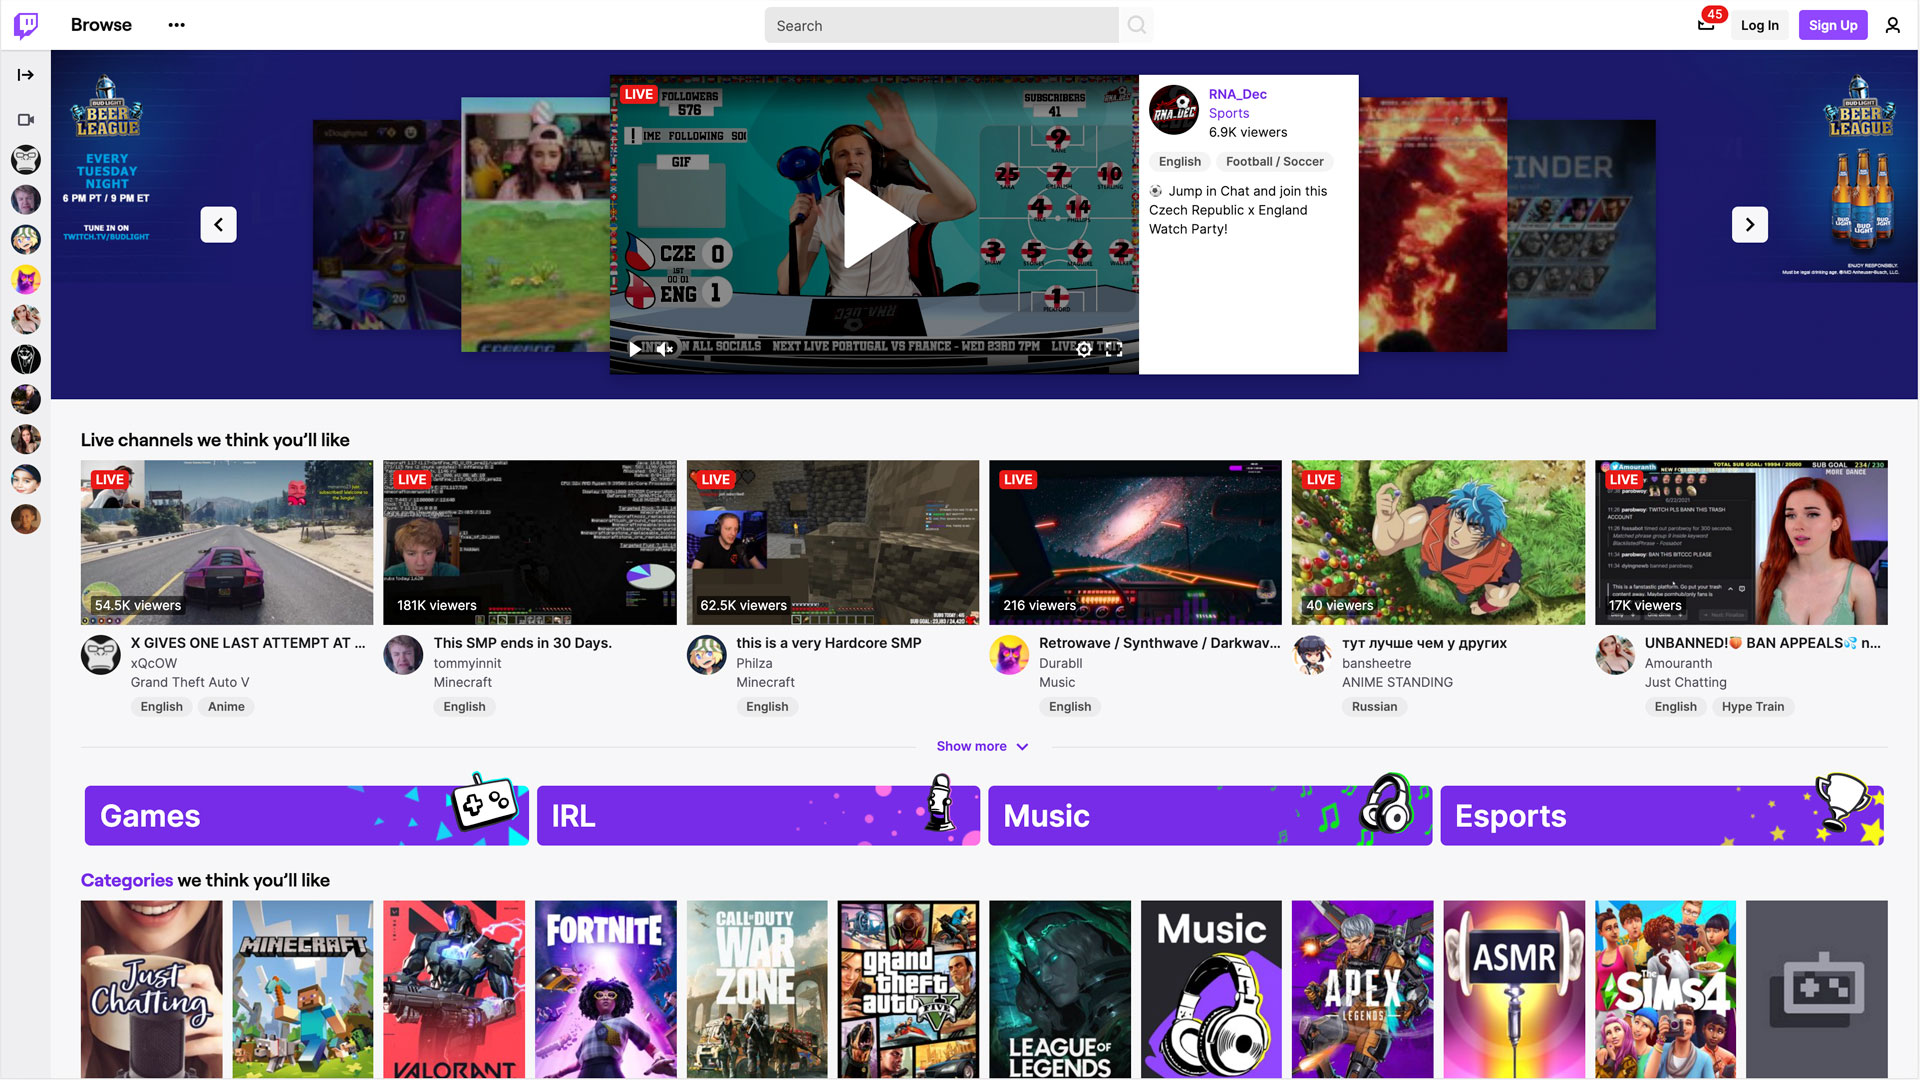Go to next carousel stream
This screenshot has height=1080, width=1920.
click(1750, 225)
